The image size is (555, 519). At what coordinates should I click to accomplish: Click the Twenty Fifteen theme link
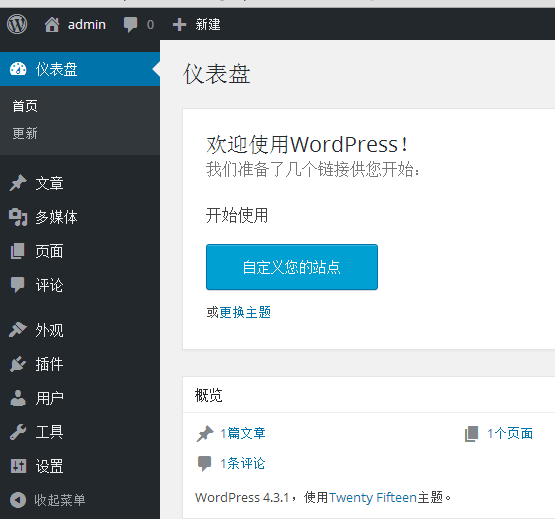373,497
